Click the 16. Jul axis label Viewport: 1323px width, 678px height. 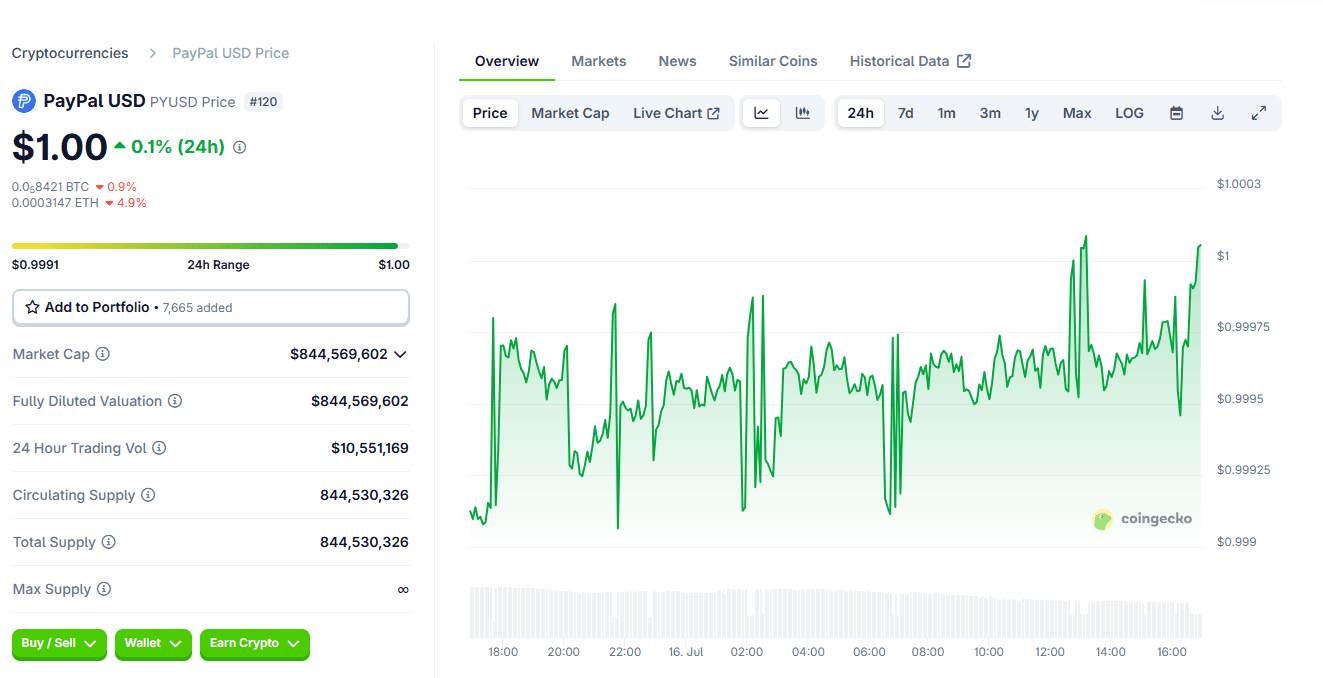click(687, 652)
